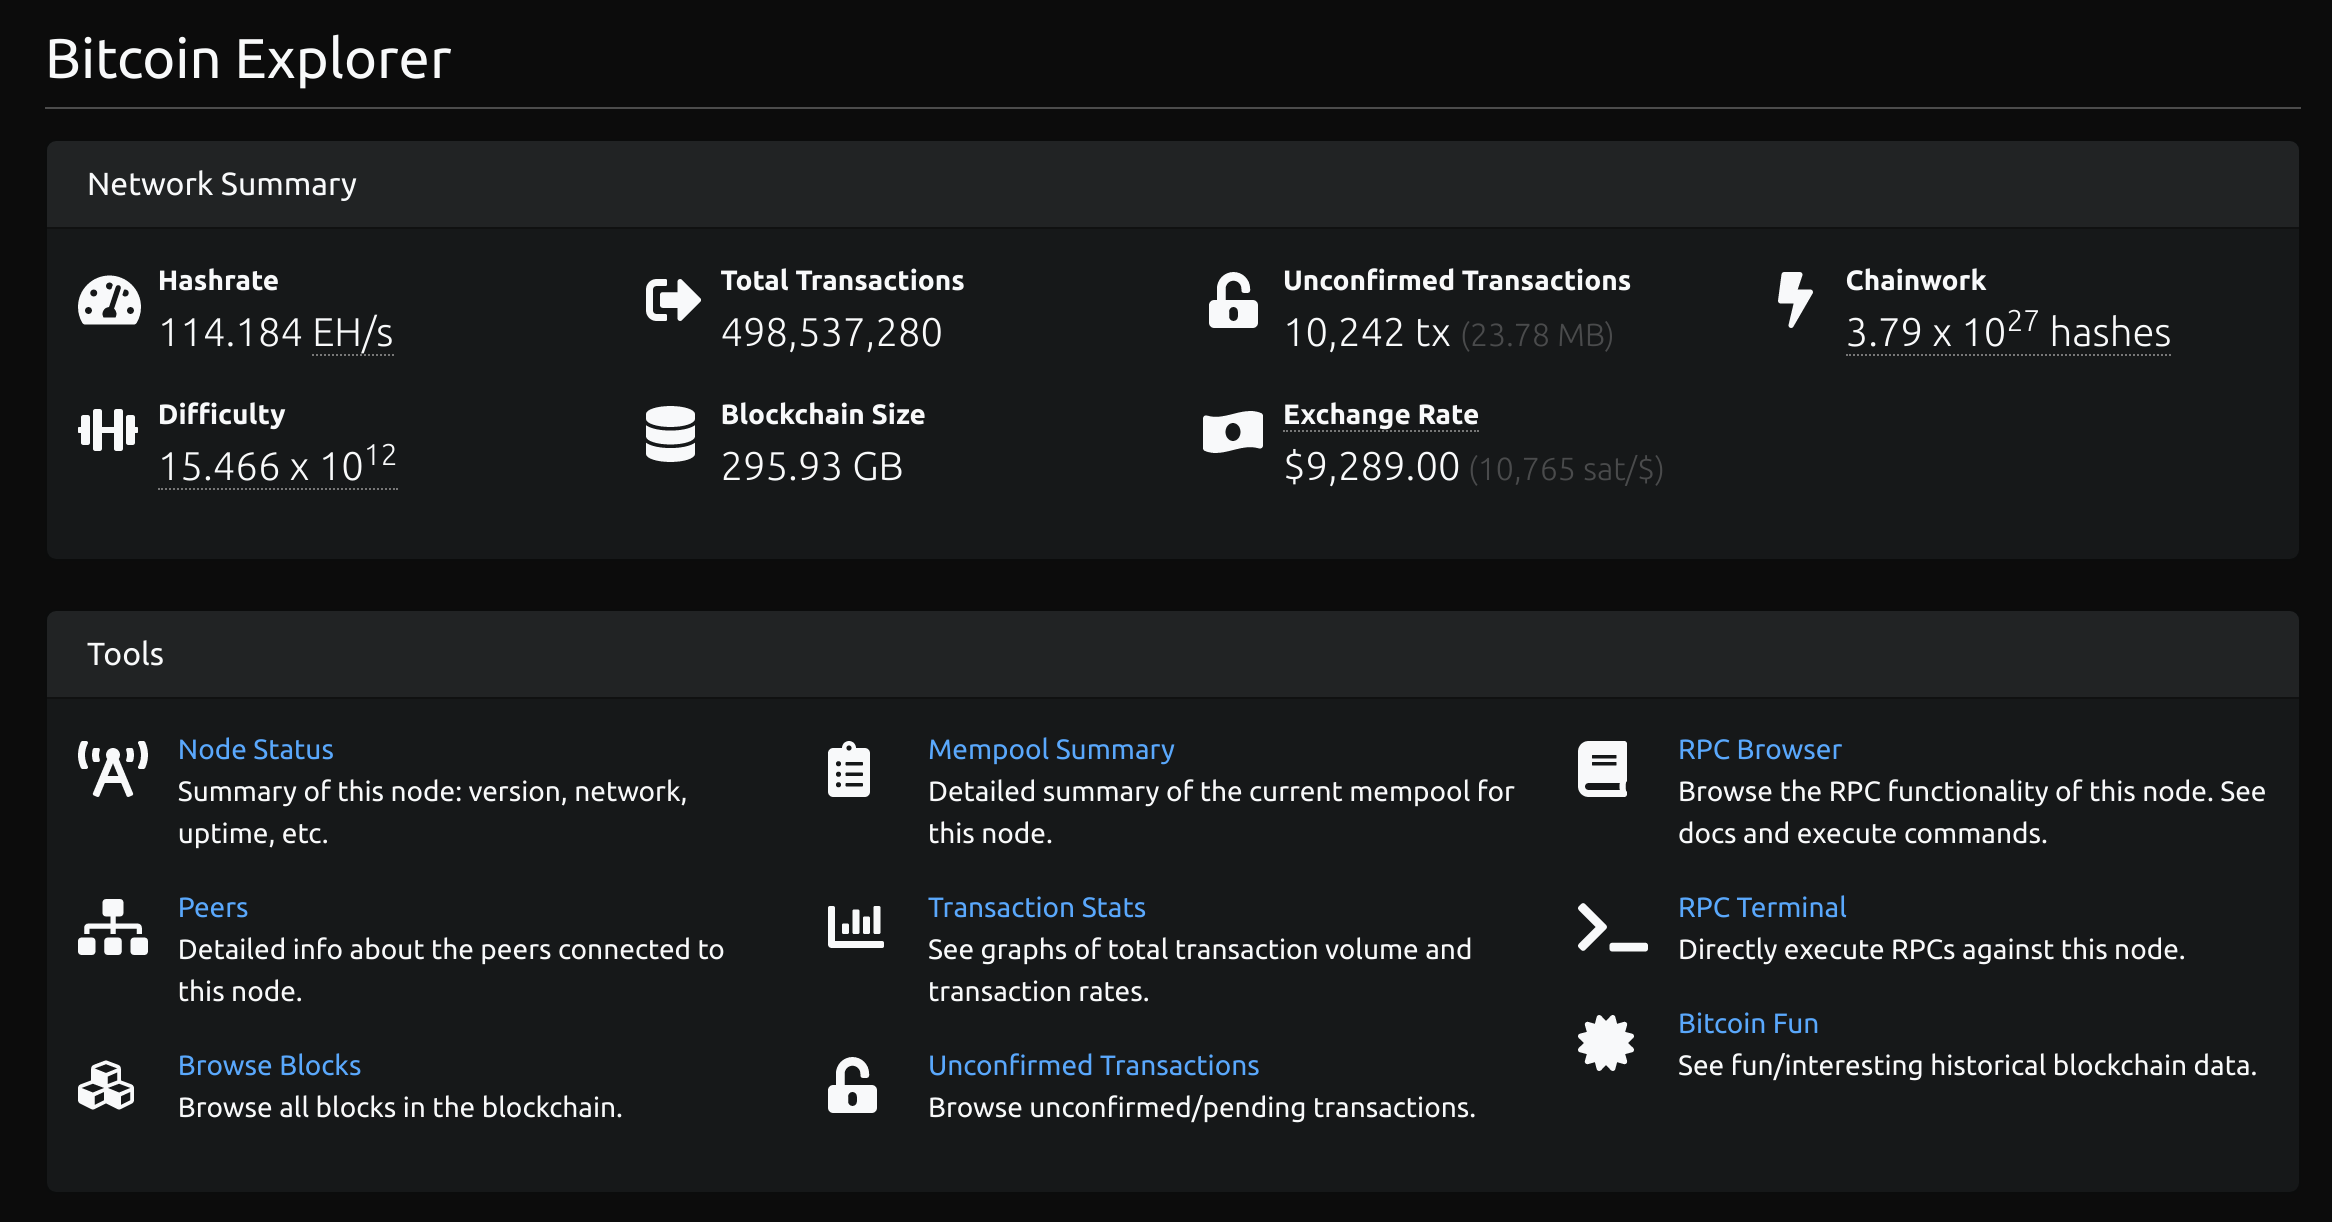2332x1222 pixels.
Task: Click the RPC Terminal prompt icon
Action: pyautogui.click(x=1613, y=927)
